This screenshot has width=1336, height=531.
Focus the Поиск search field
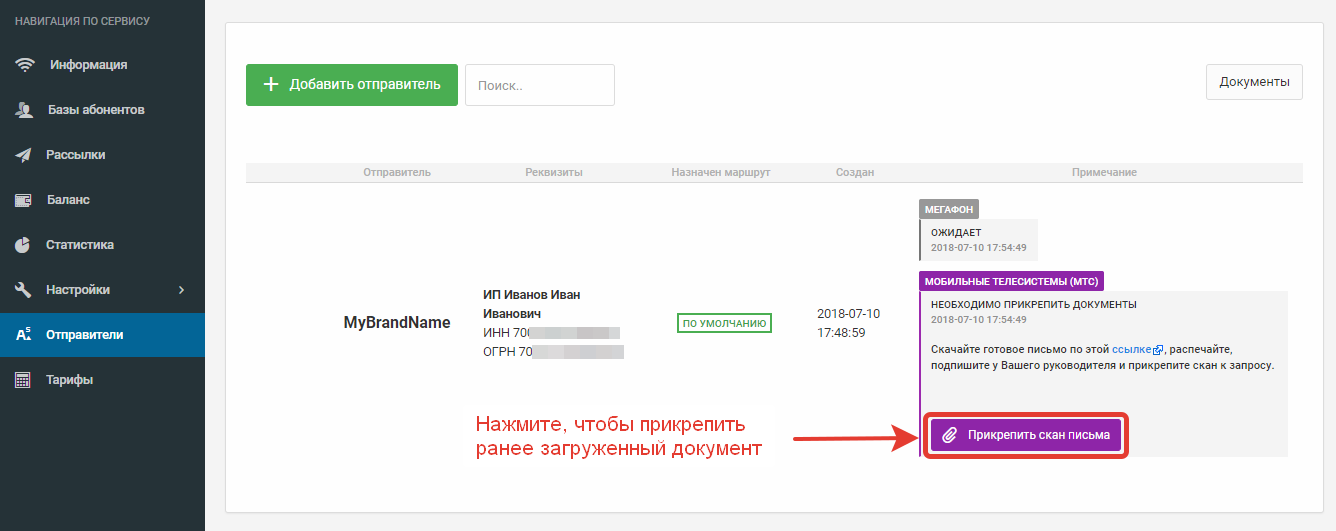pos(539,85)
